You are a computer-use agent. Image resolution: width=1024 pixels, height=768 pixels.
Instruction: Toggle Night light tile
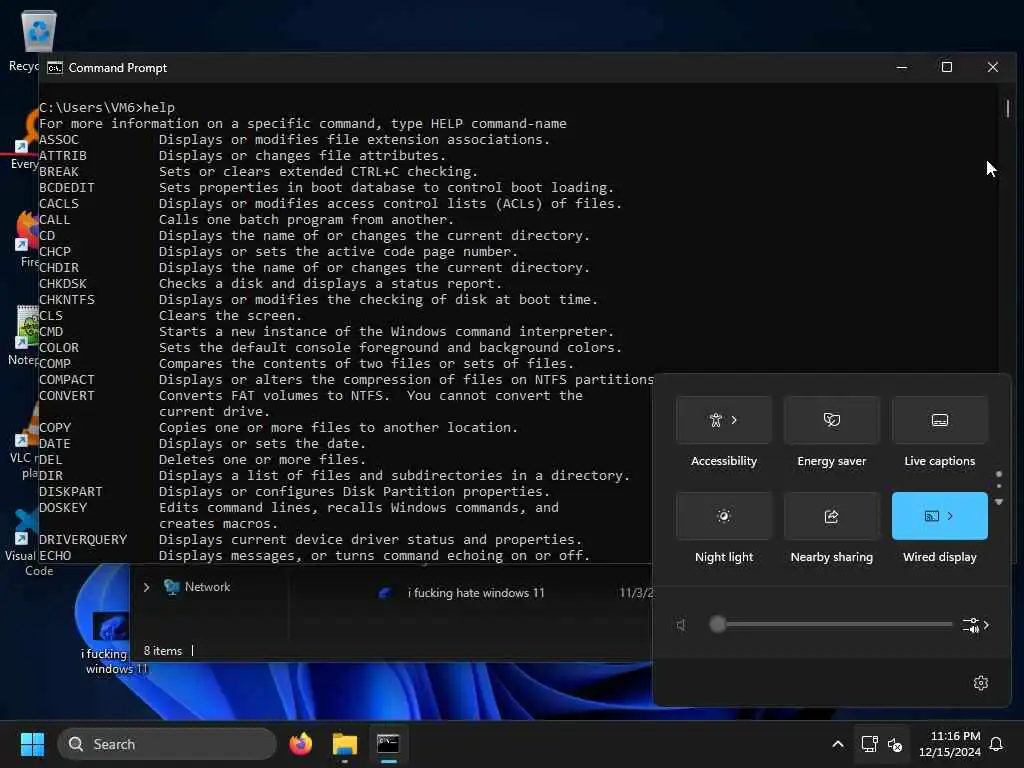724,516
